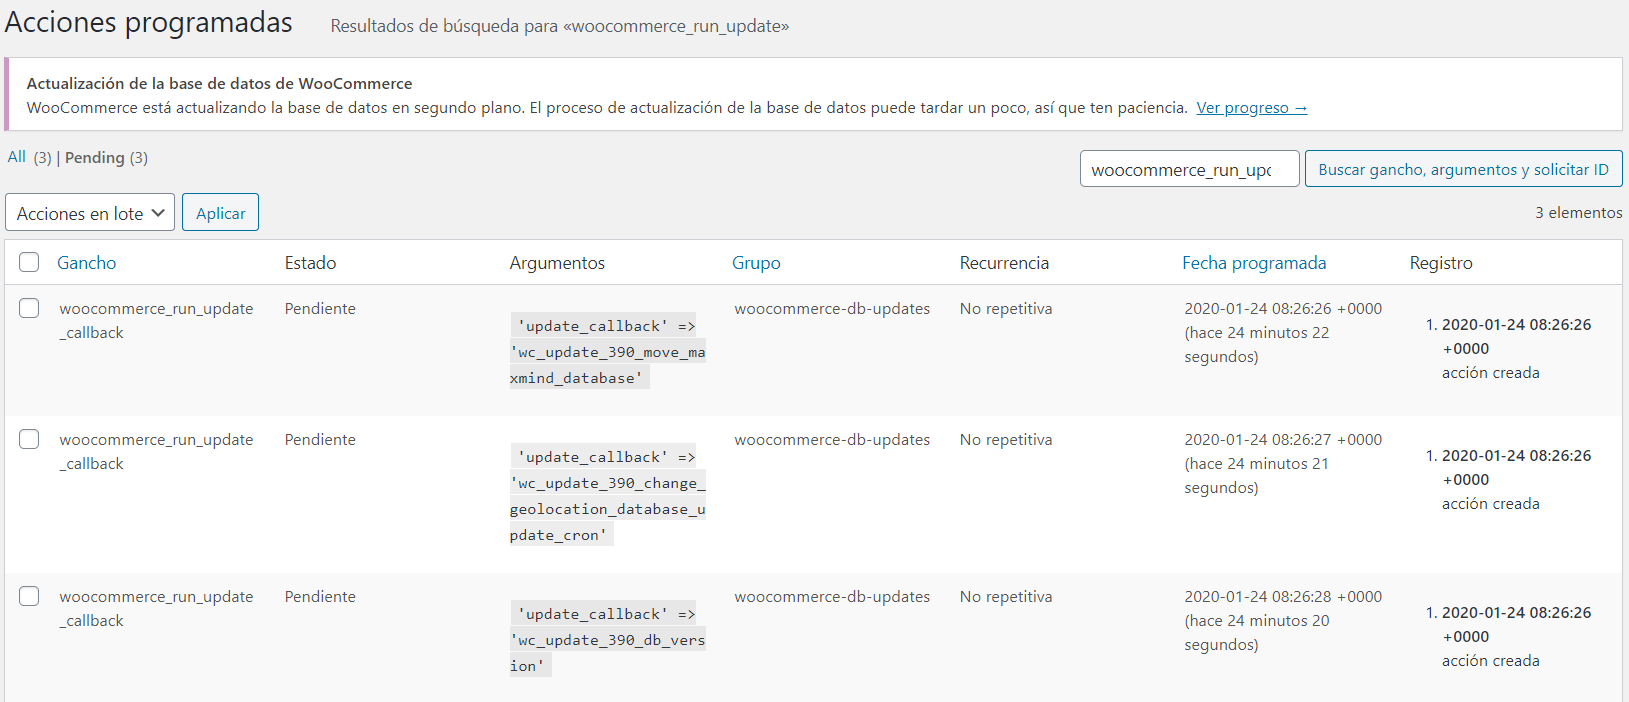The height and width of the screenshot is (702, 1629).
Task: Click Pendiente status in maxmind_database row
Action: 320,309
